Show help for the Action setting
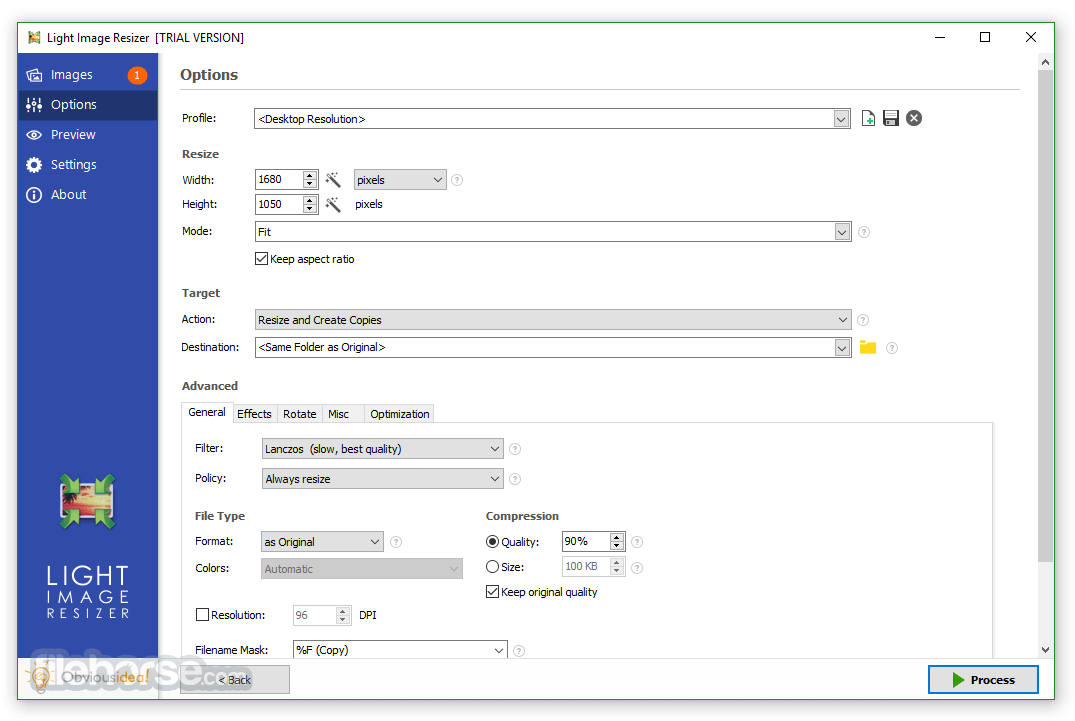Viewport: 1075px width, 721px height. (863, 320)
